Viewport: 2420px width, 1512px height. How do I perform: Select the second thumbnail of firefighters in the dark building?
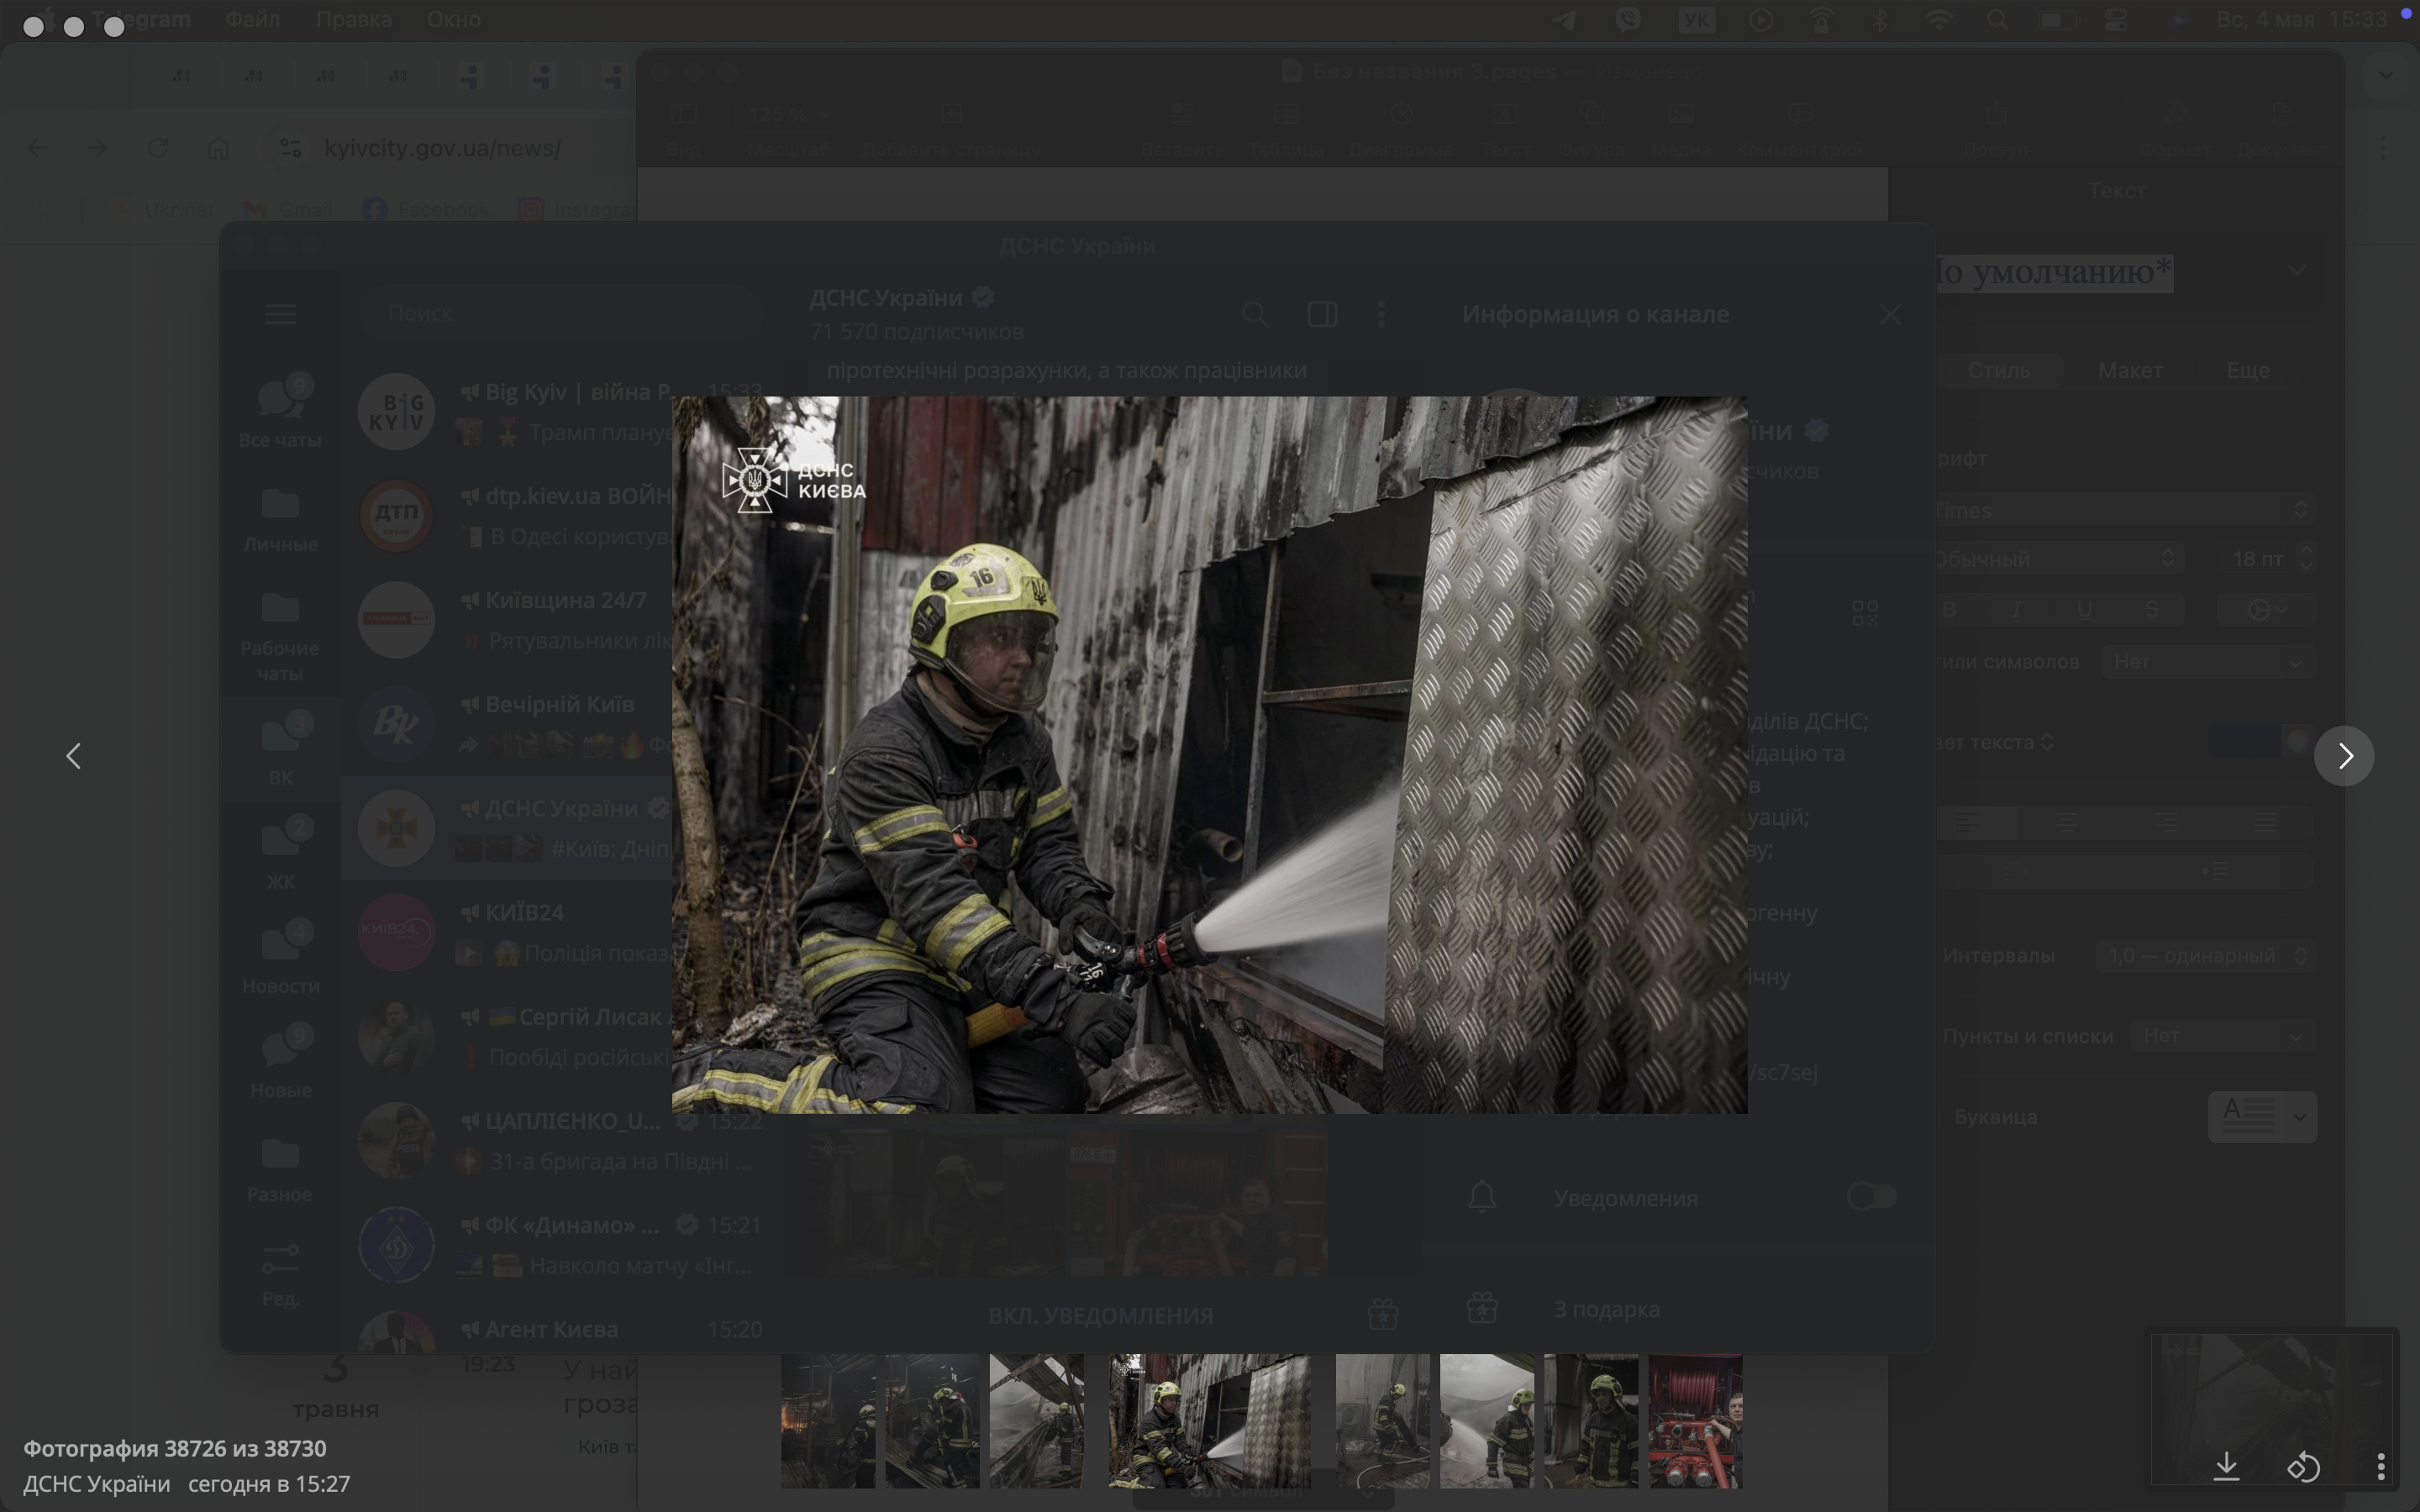[x=932, y=1421]
